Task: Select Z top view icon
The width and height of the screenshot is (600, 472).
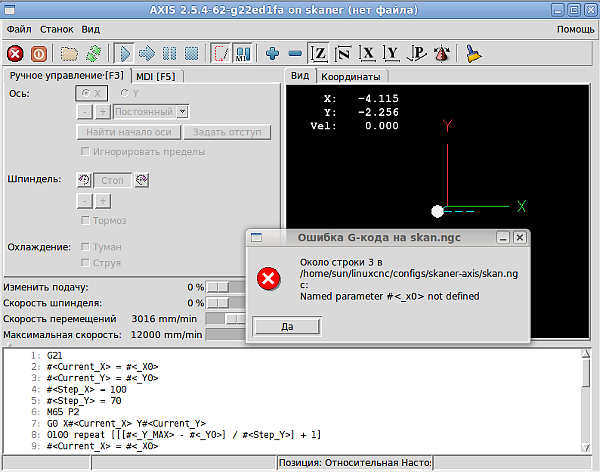Action: click(319, 54)
